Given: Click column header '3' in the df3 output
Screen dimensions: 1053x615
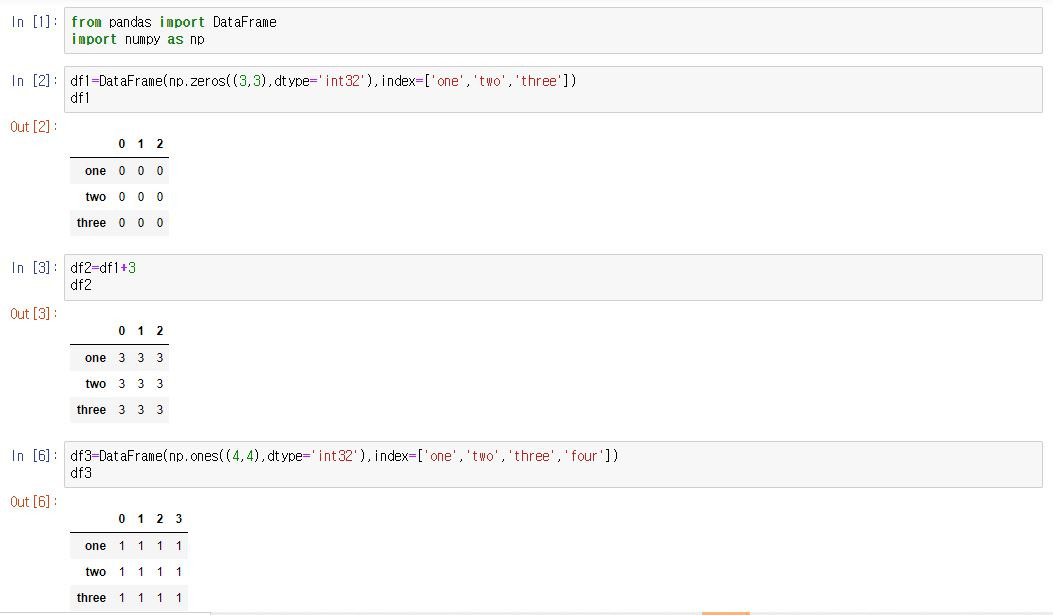Looking at the screenshot, I should 178,518.
